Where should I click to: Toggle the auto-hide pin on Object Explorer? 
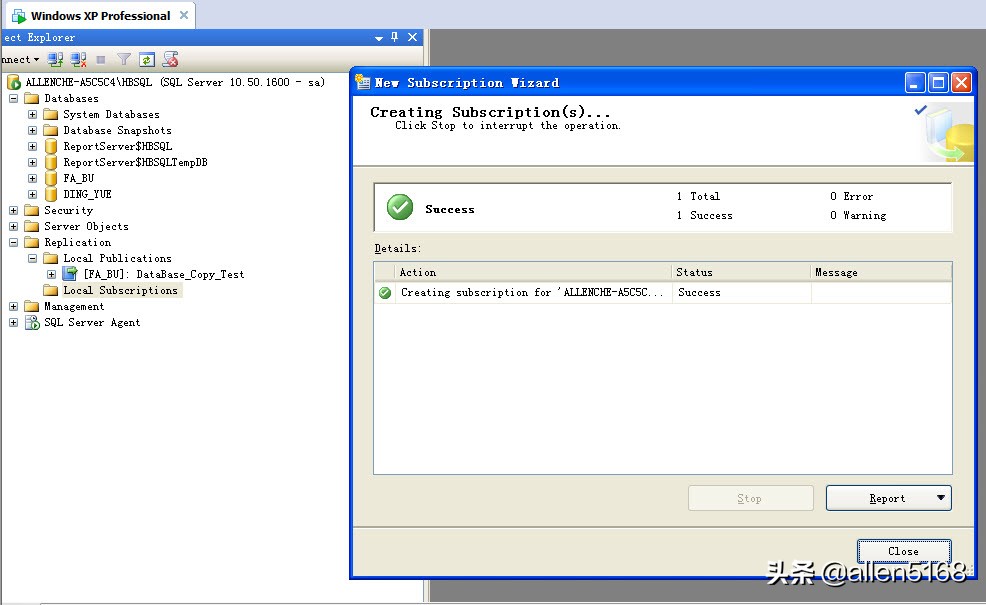pos(397,38)
